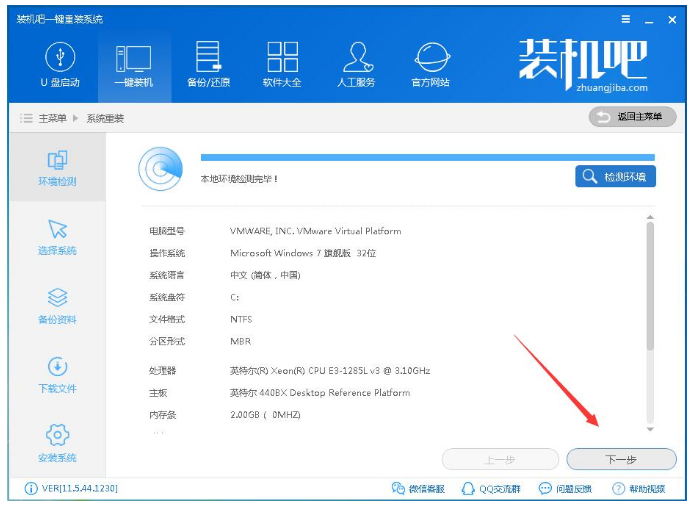Click the 中文 (简体，中国) language value

point(265,275)
